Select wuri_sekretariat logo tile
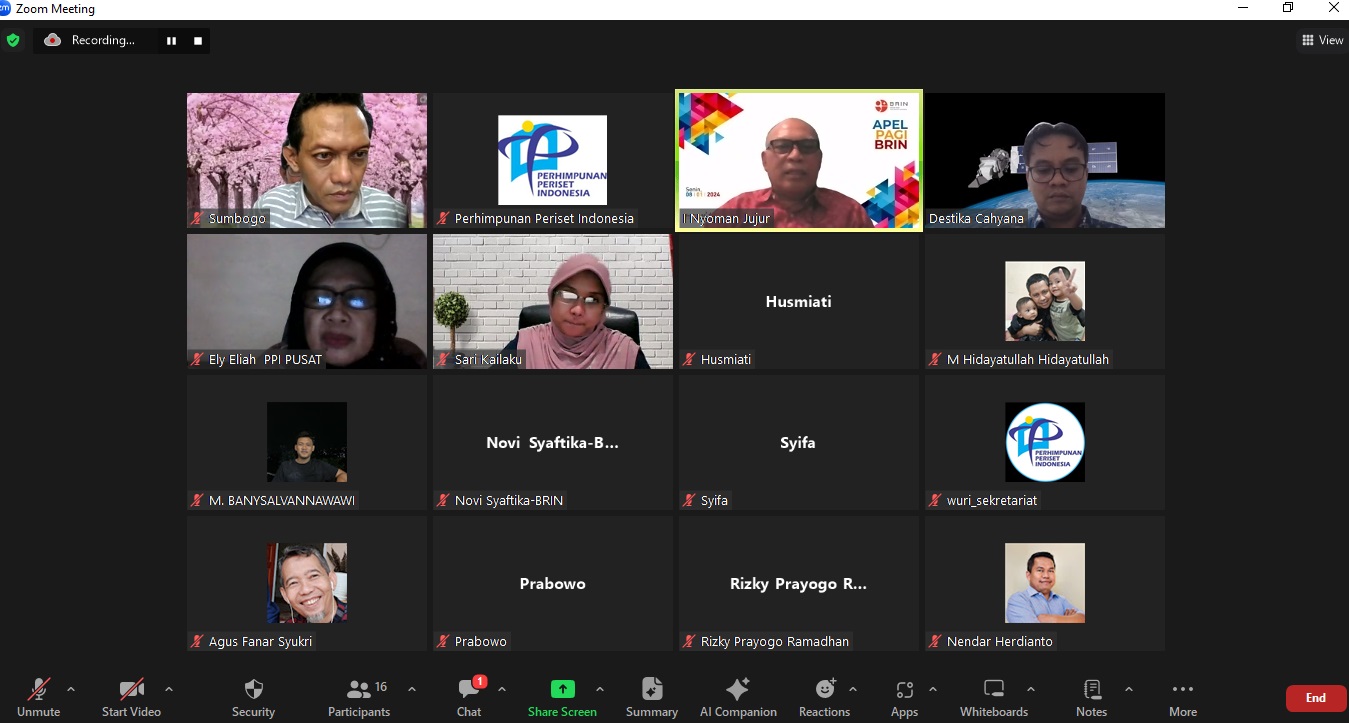The width and height of the screenshot is (1349, 723). tap(1045, 442)
